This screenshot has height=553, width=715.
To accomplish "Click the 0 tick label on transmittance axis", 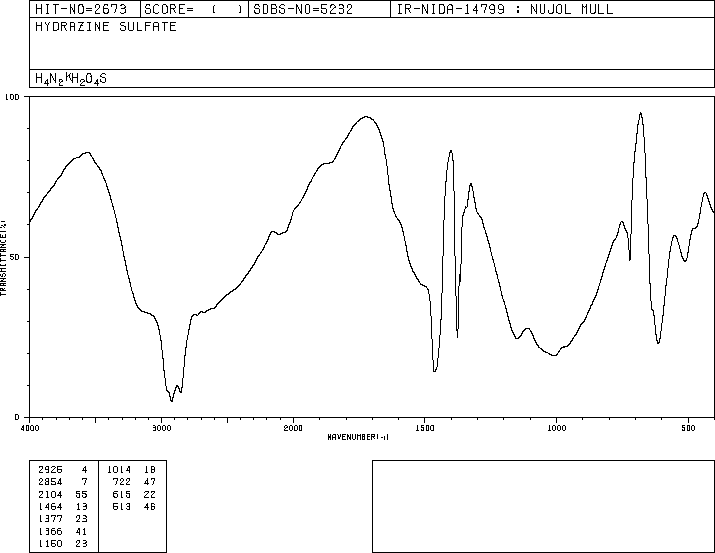I will point(17,417).
